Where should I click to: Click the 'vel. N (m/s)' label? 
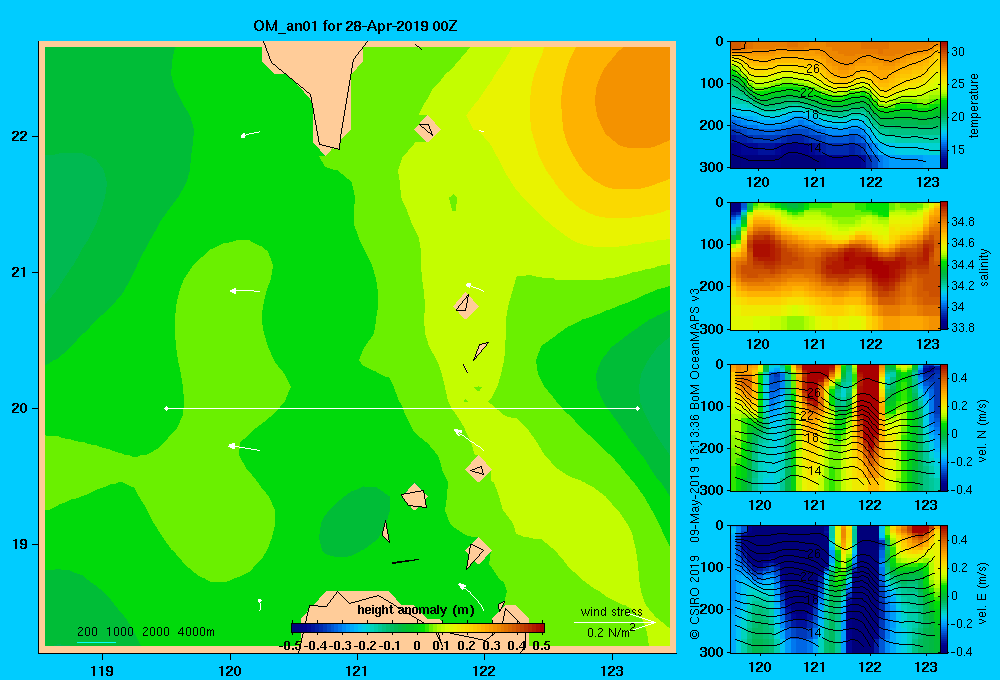coord(983,431)
